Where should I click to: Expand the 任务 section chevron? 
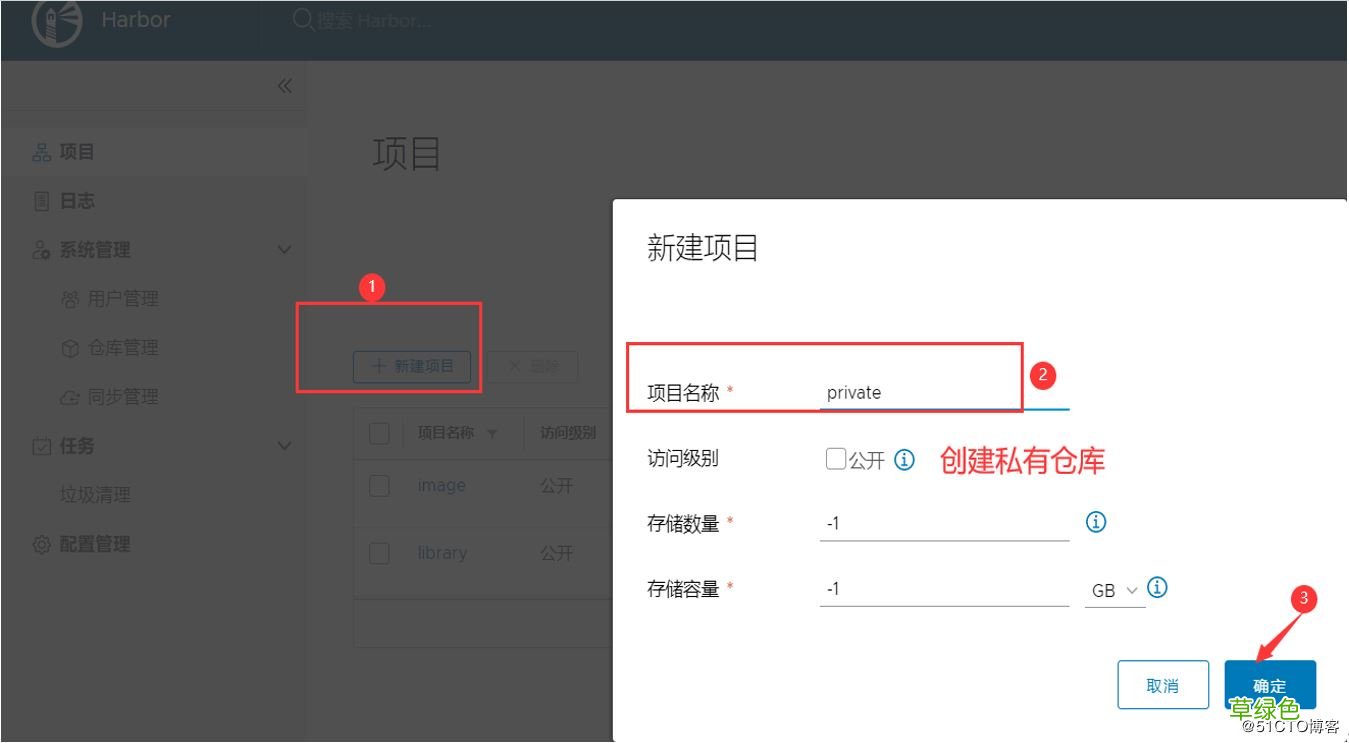[284, 445]
